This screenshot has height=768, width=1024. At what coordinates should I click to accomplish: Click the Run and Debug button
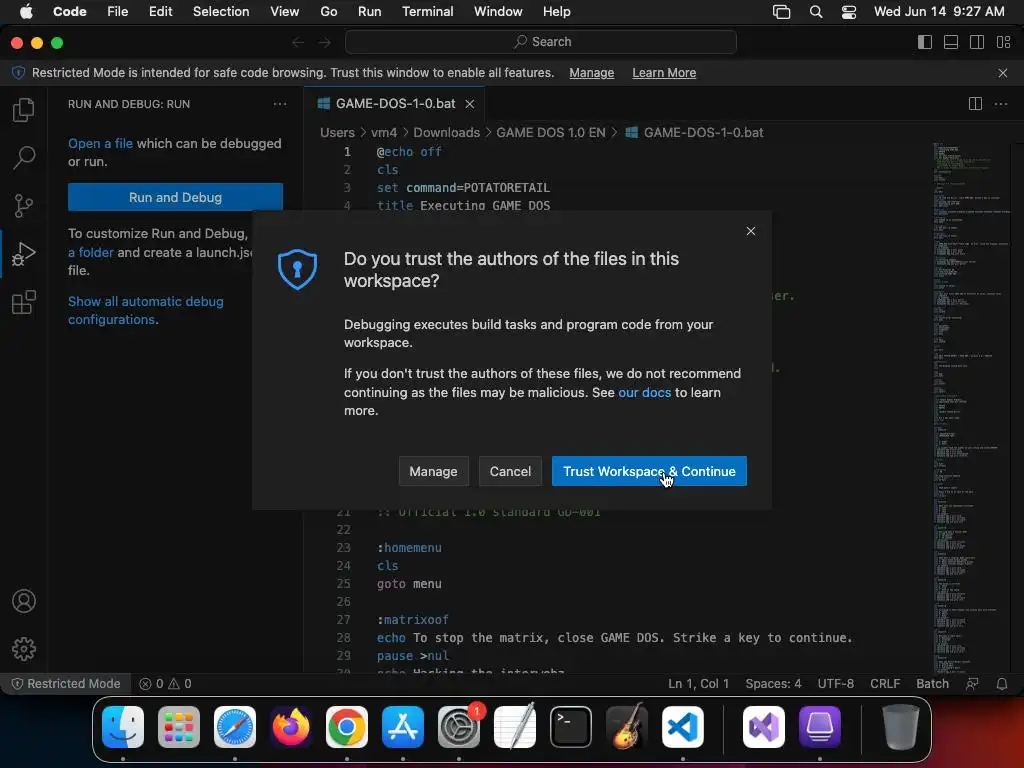click(175, 197)
